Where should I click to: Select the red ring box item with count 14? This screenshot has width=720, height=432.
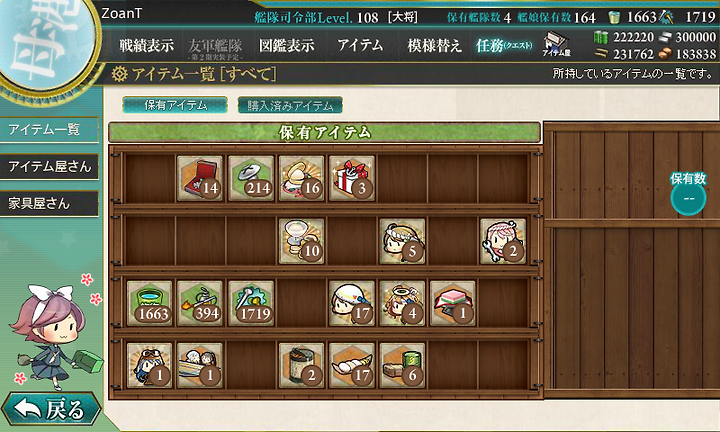point(200,178)
